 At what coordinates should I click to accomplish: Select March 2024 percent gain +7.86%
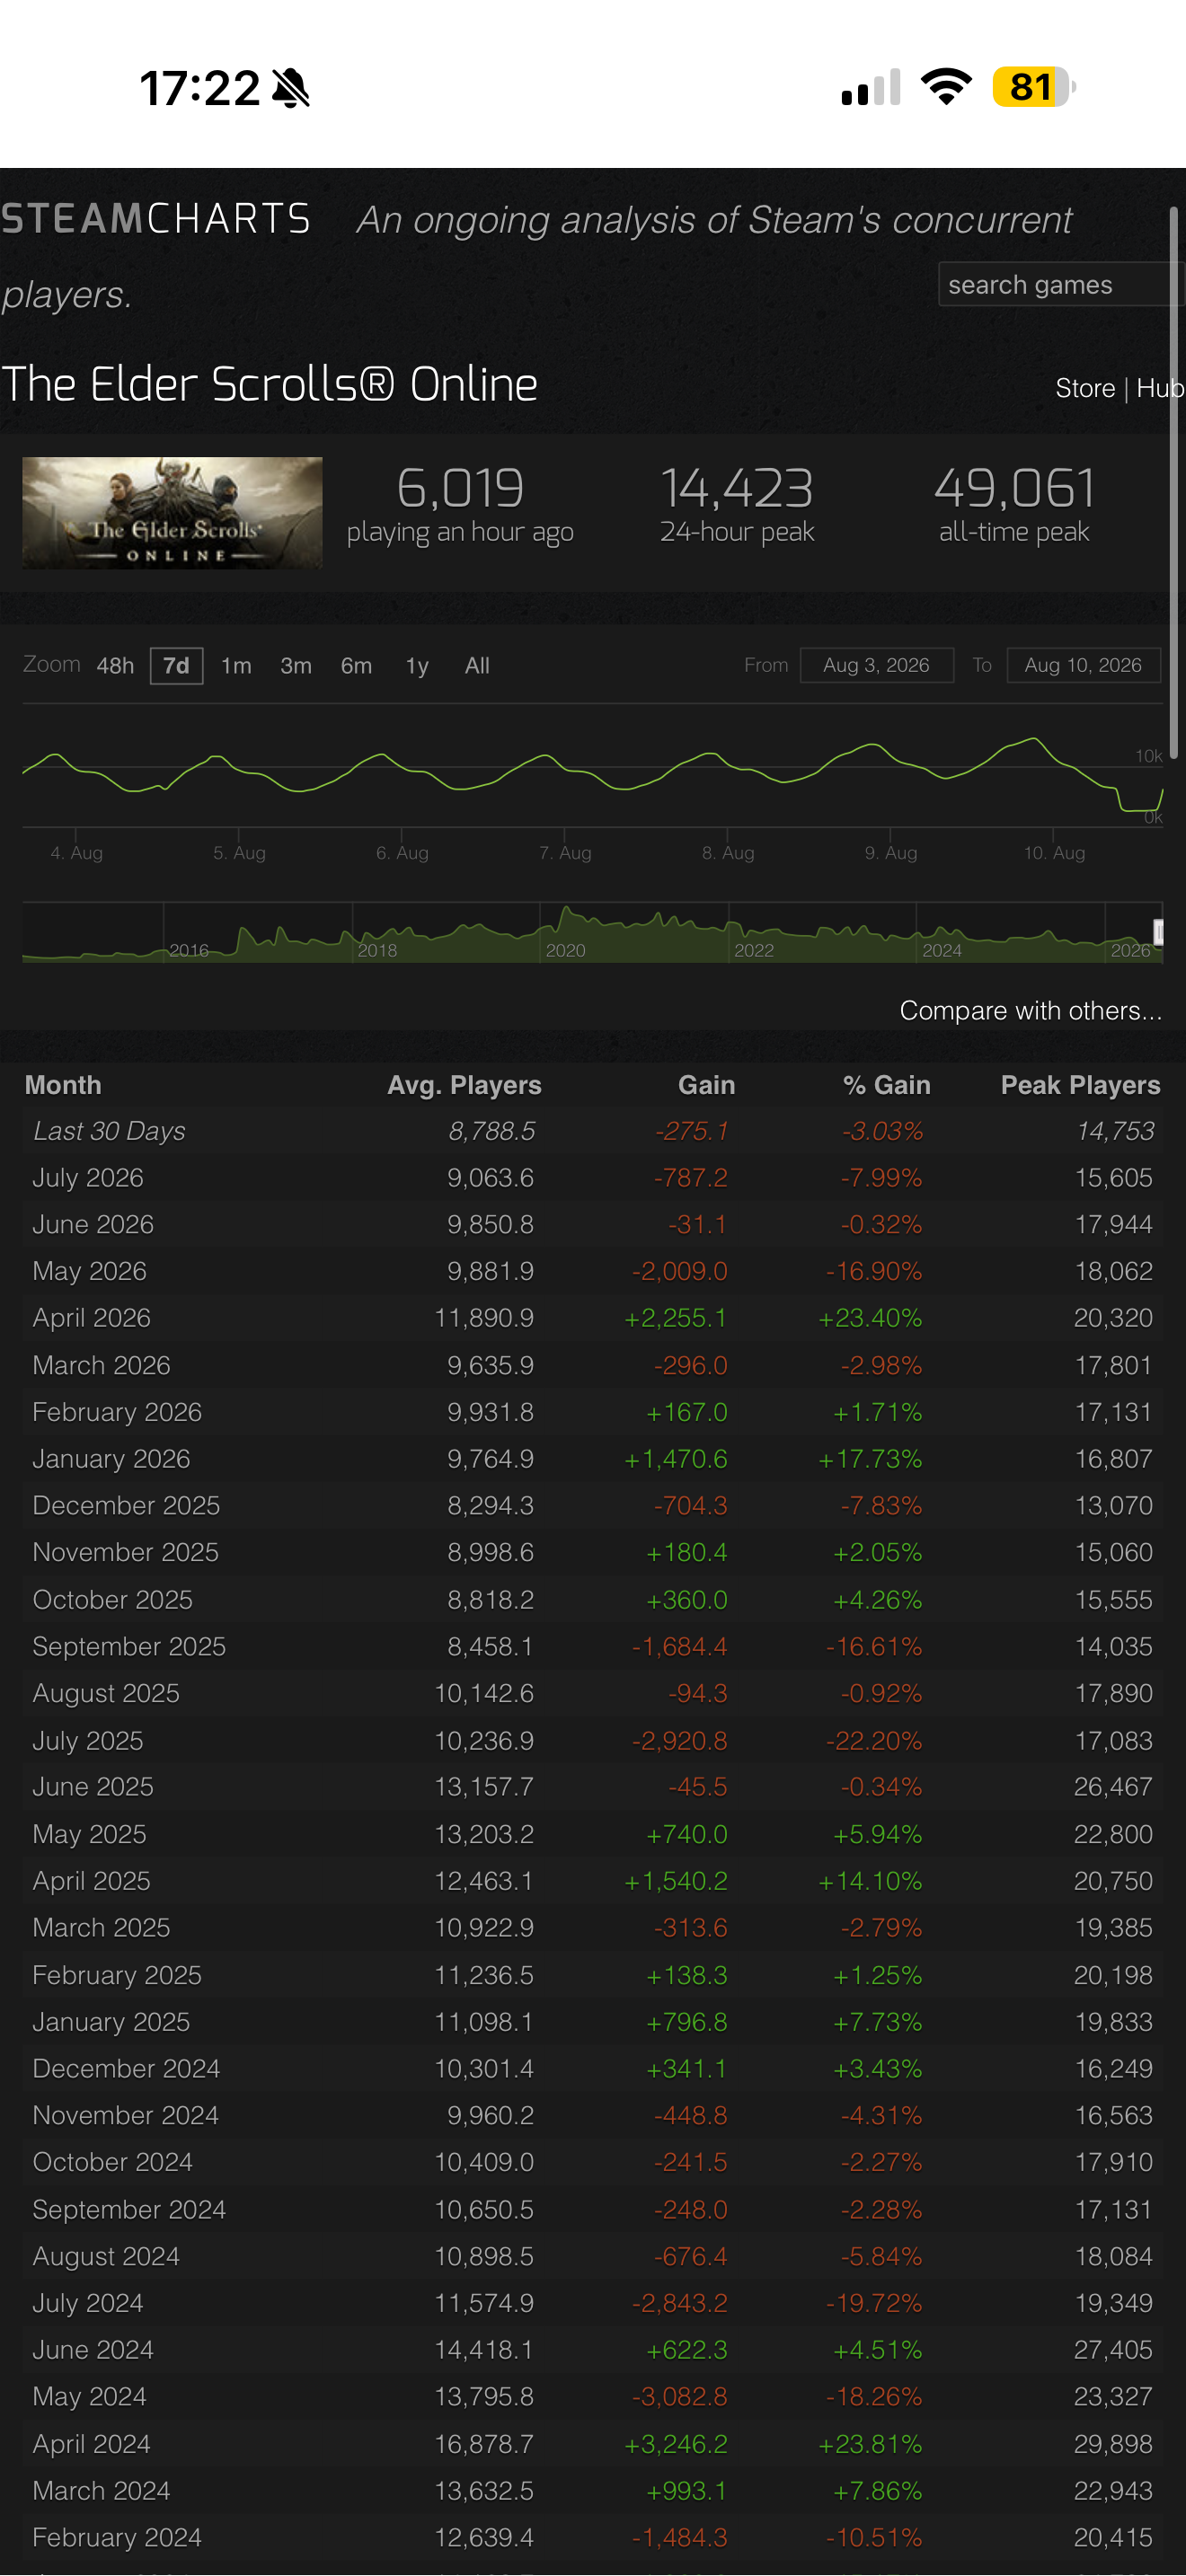click(x=878, y=2490)
